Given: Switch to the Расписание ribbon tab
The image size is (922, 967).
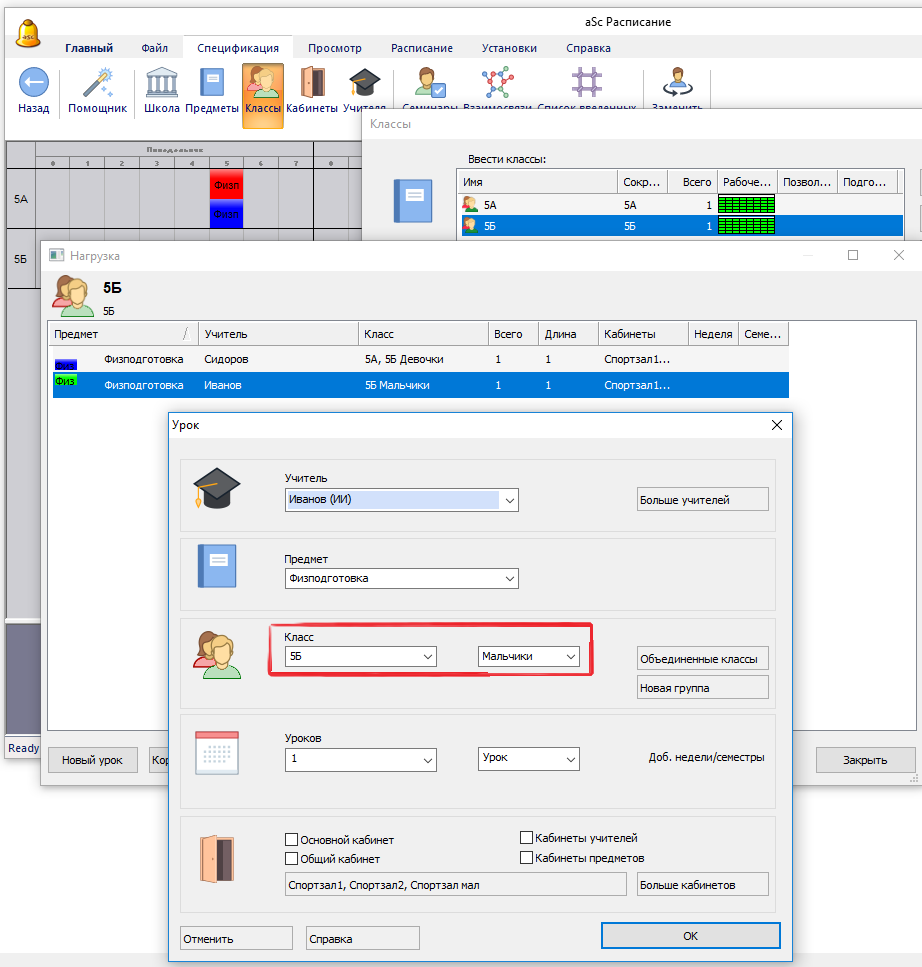Looking at the screenshot, I should (x=421, y=48).
